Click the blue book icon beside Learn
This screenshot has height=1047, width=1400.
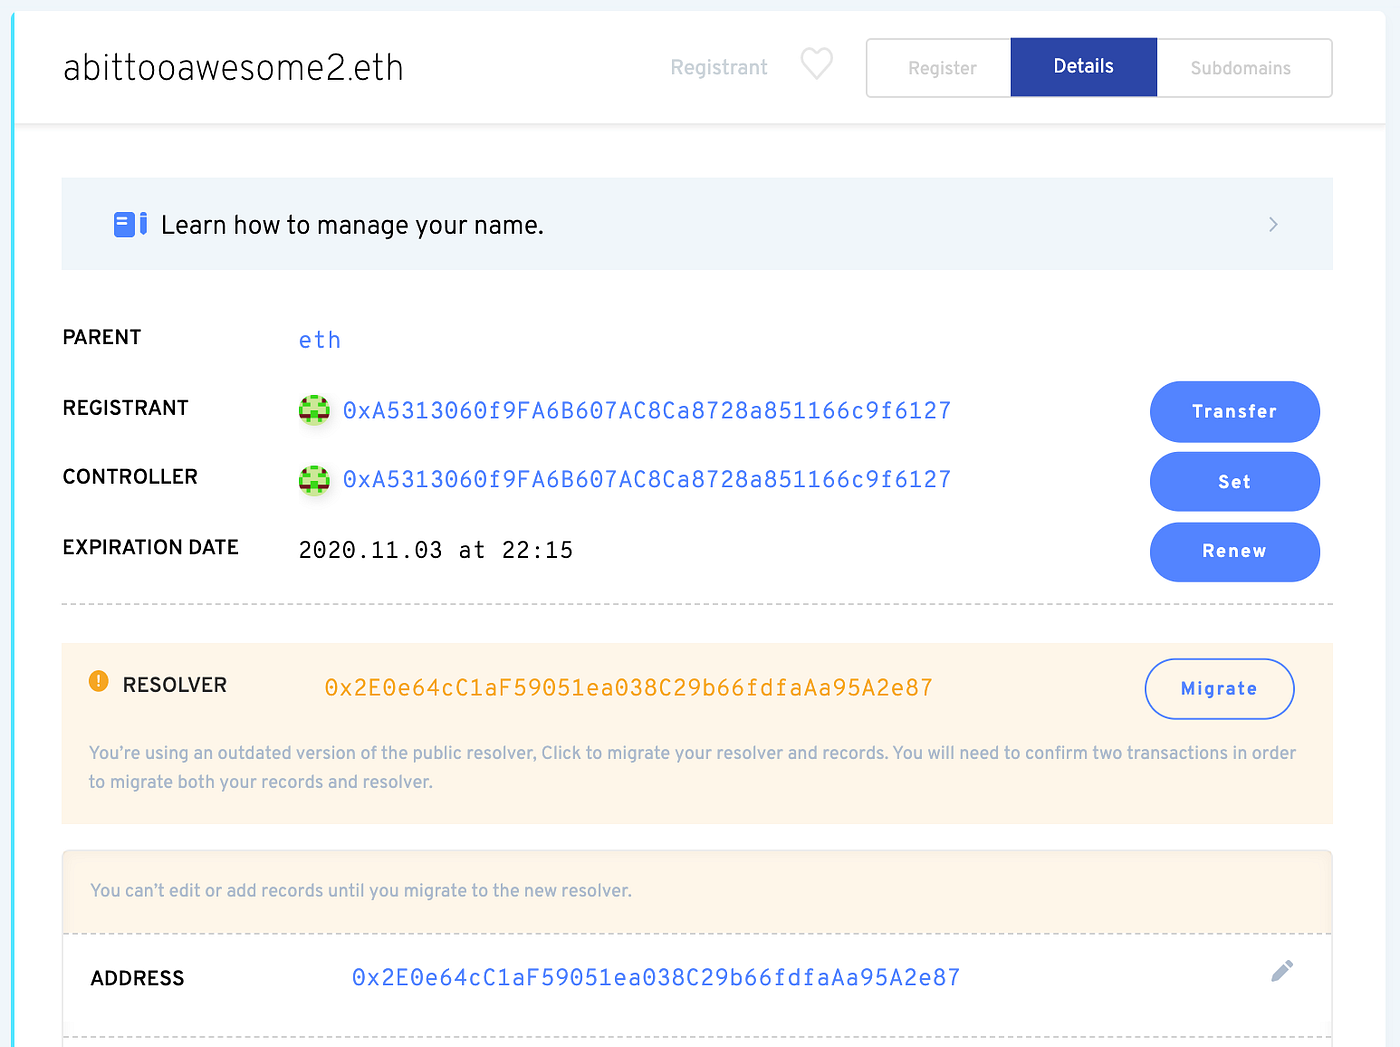130,224
